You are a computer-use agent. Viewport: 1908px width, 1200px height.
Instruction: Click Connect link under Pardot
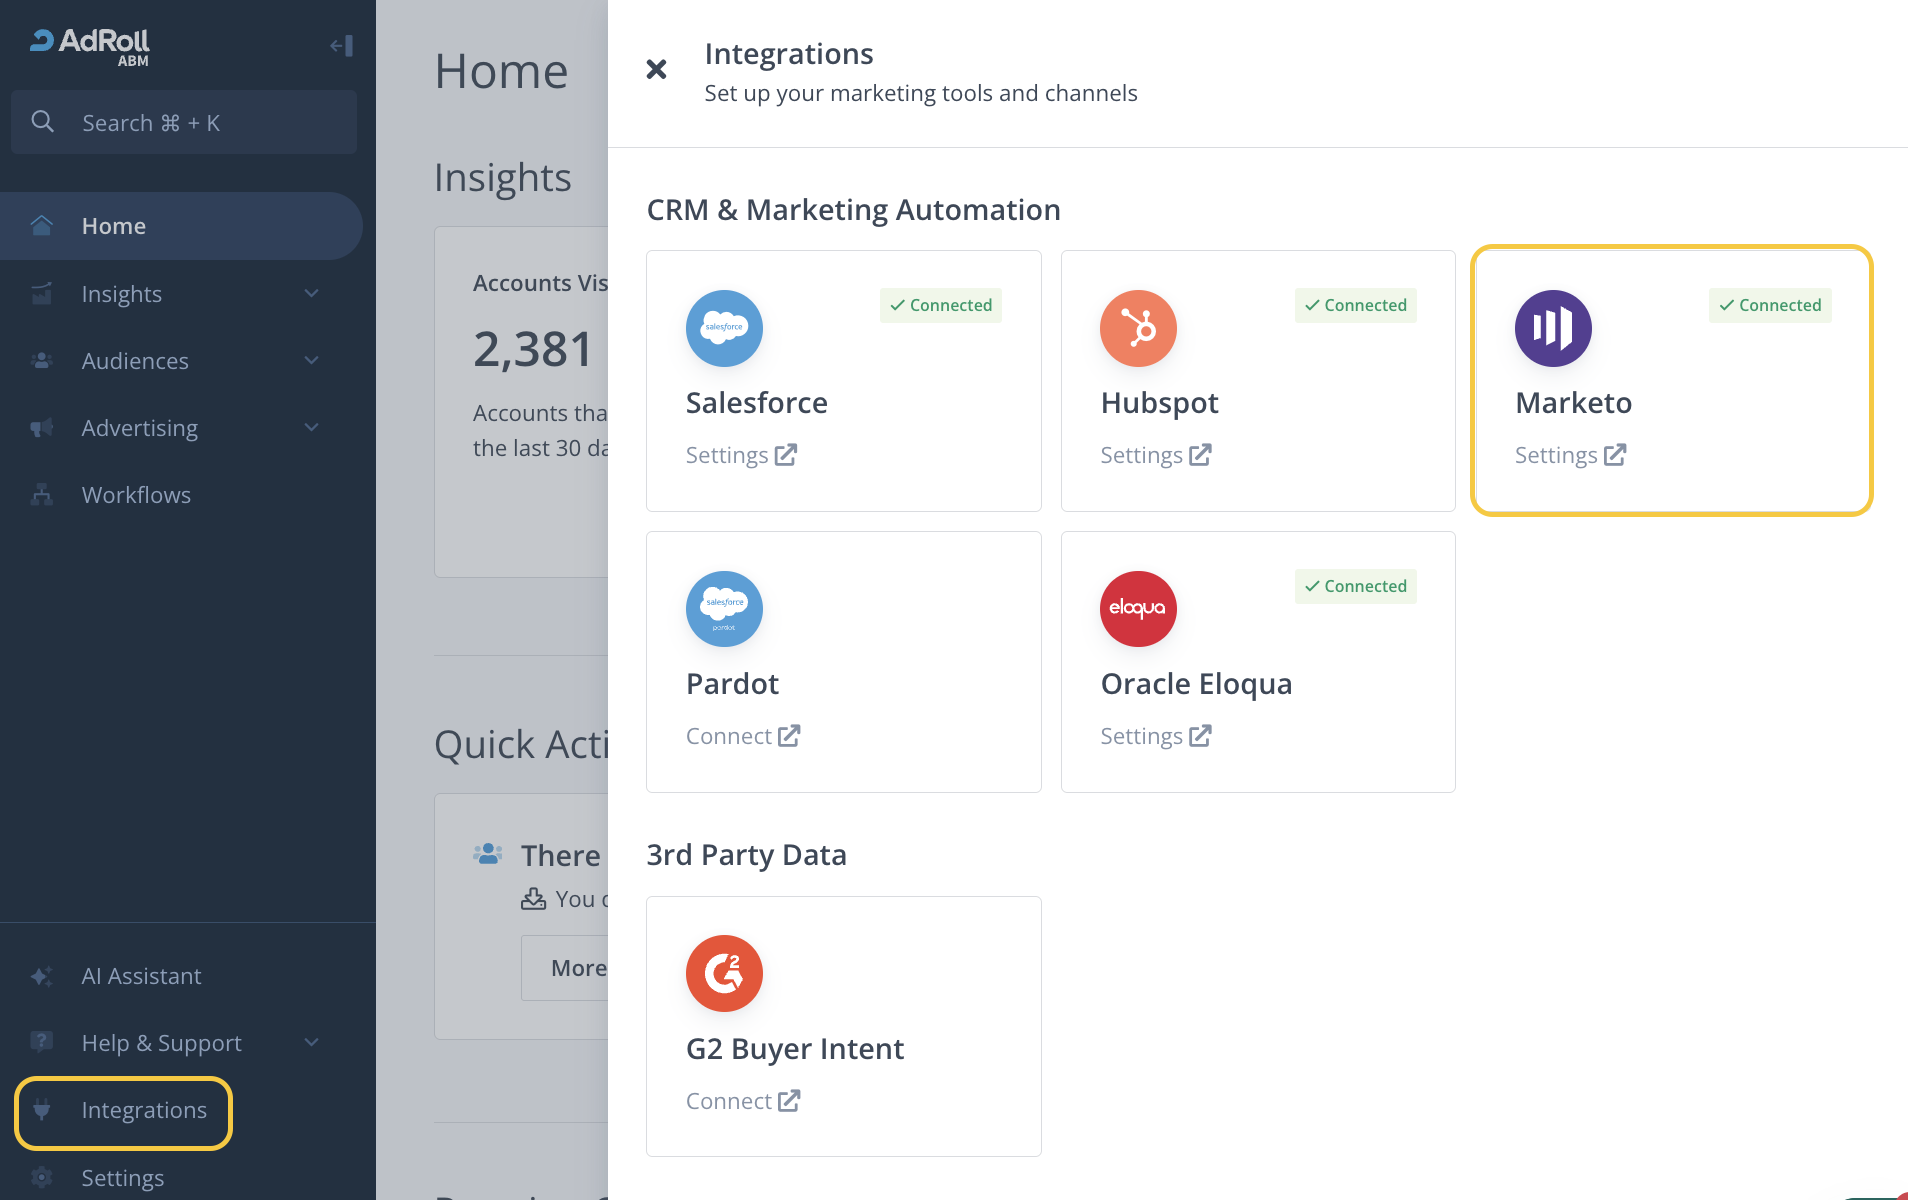click(x=742, y=736)
